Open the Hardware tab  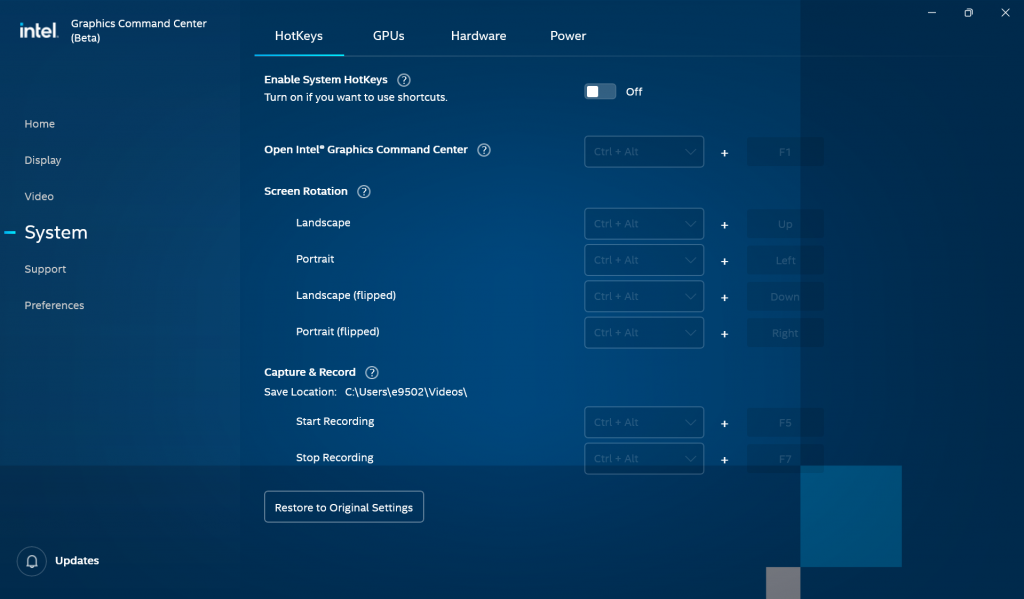[478, 36]
